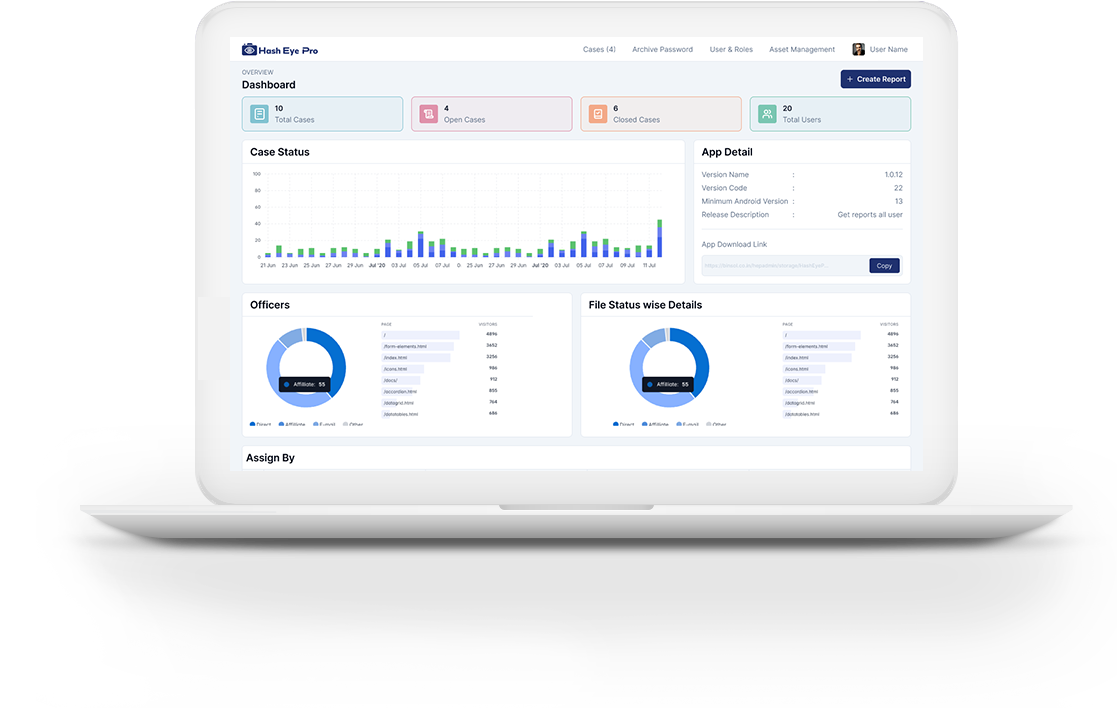The height and width of the screenshot is (708, 1117).
Task: Click the Version Name value 1.0.12
Action: [x=893, y=175]
